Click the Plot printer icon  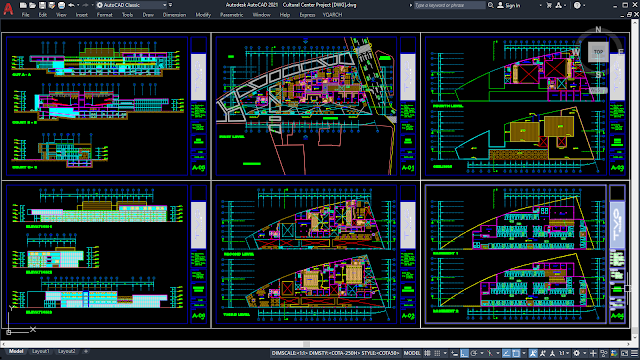click(61, 5)
